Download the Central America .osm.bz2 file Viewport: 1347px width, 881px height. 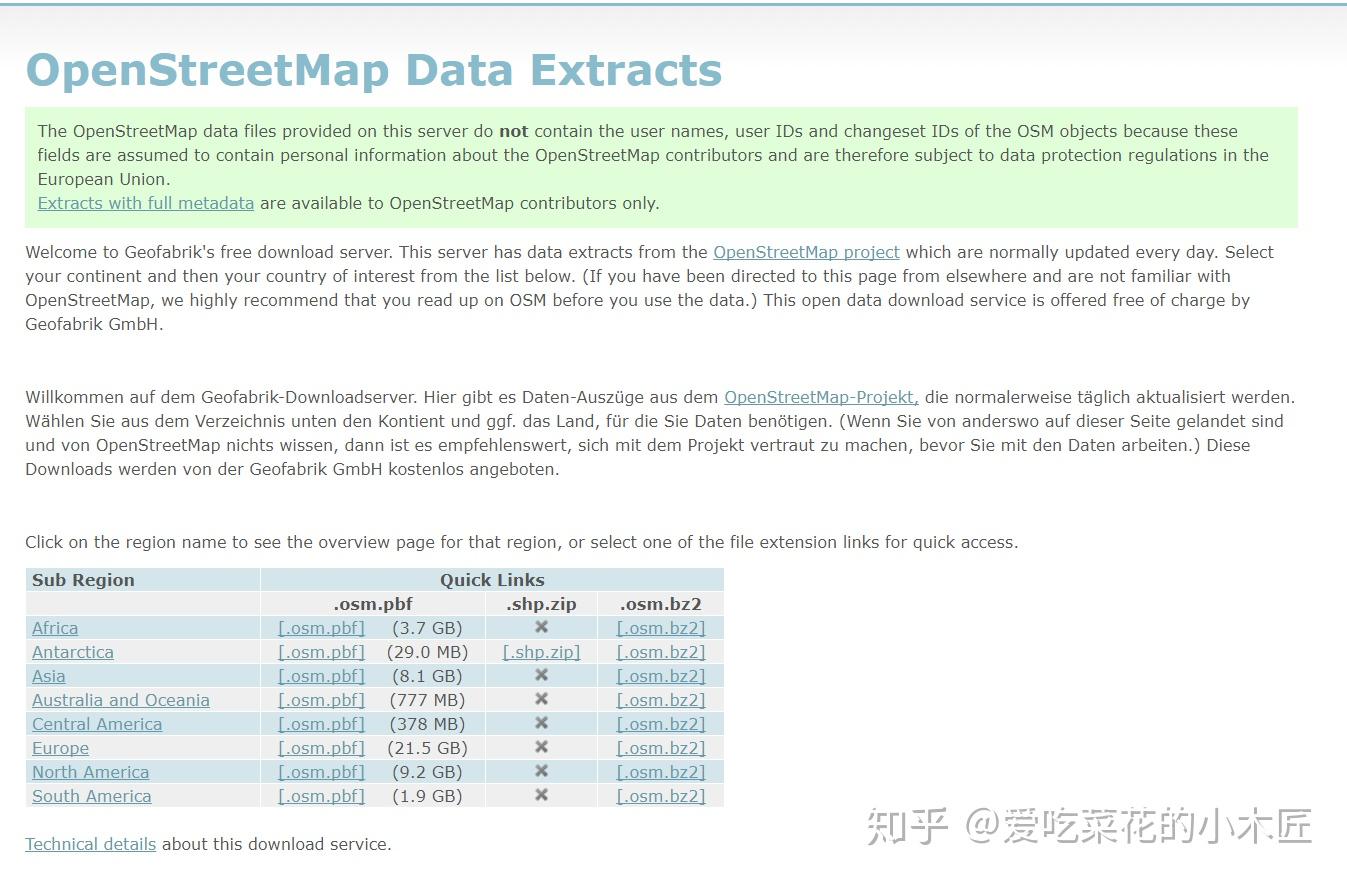660,724
